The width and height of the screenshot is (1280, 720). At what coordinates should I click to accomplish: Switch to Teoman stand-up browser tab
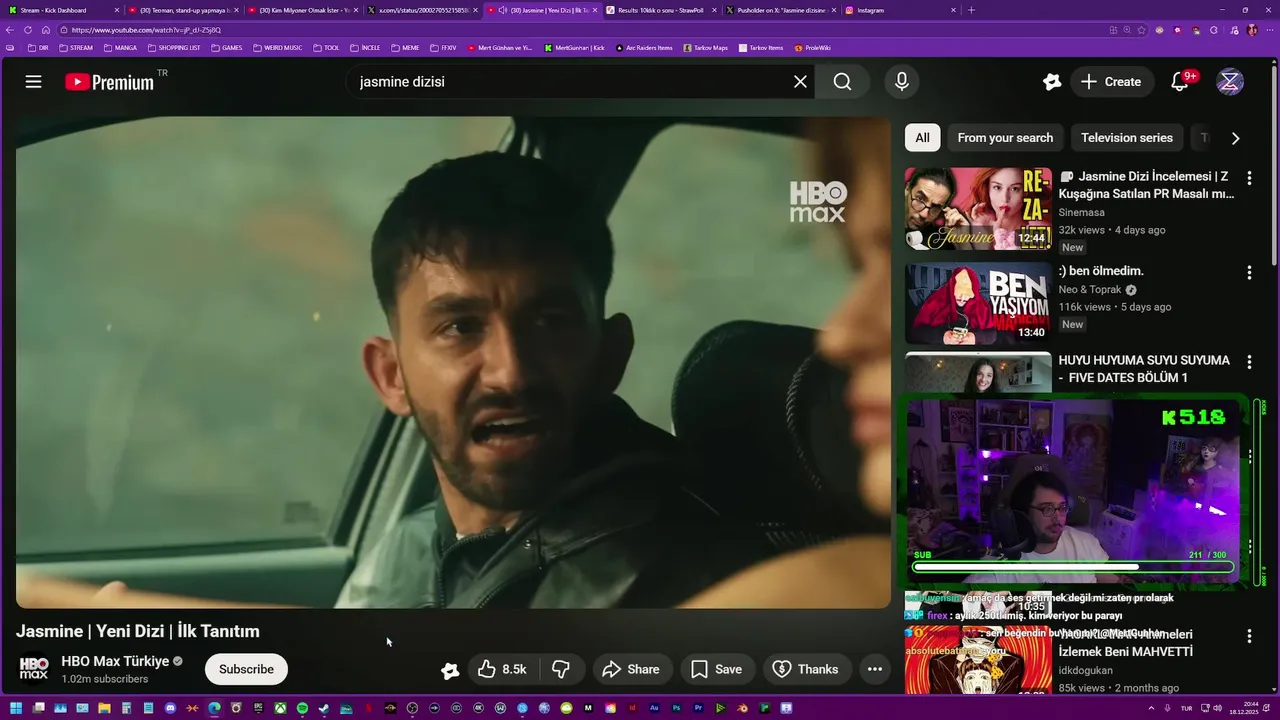pyautogui.click(x=184, y=10)
